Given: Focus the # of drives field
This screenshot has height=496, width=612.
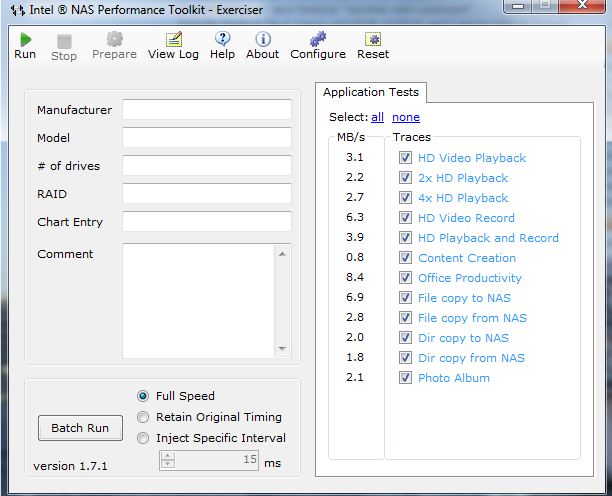Looking at the screenshot, I should pos(207,165).
